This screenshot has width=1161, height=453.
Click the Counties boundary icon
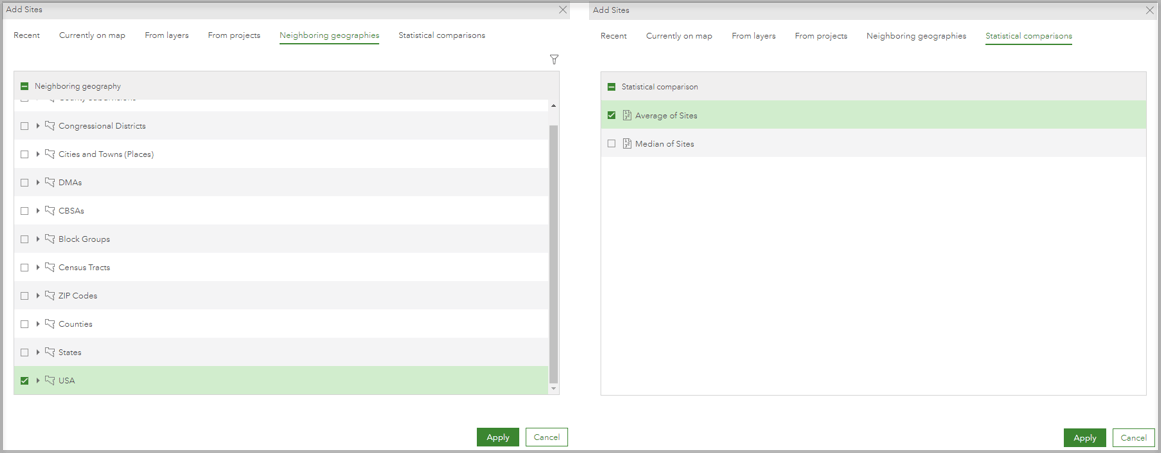pos(50,323)
